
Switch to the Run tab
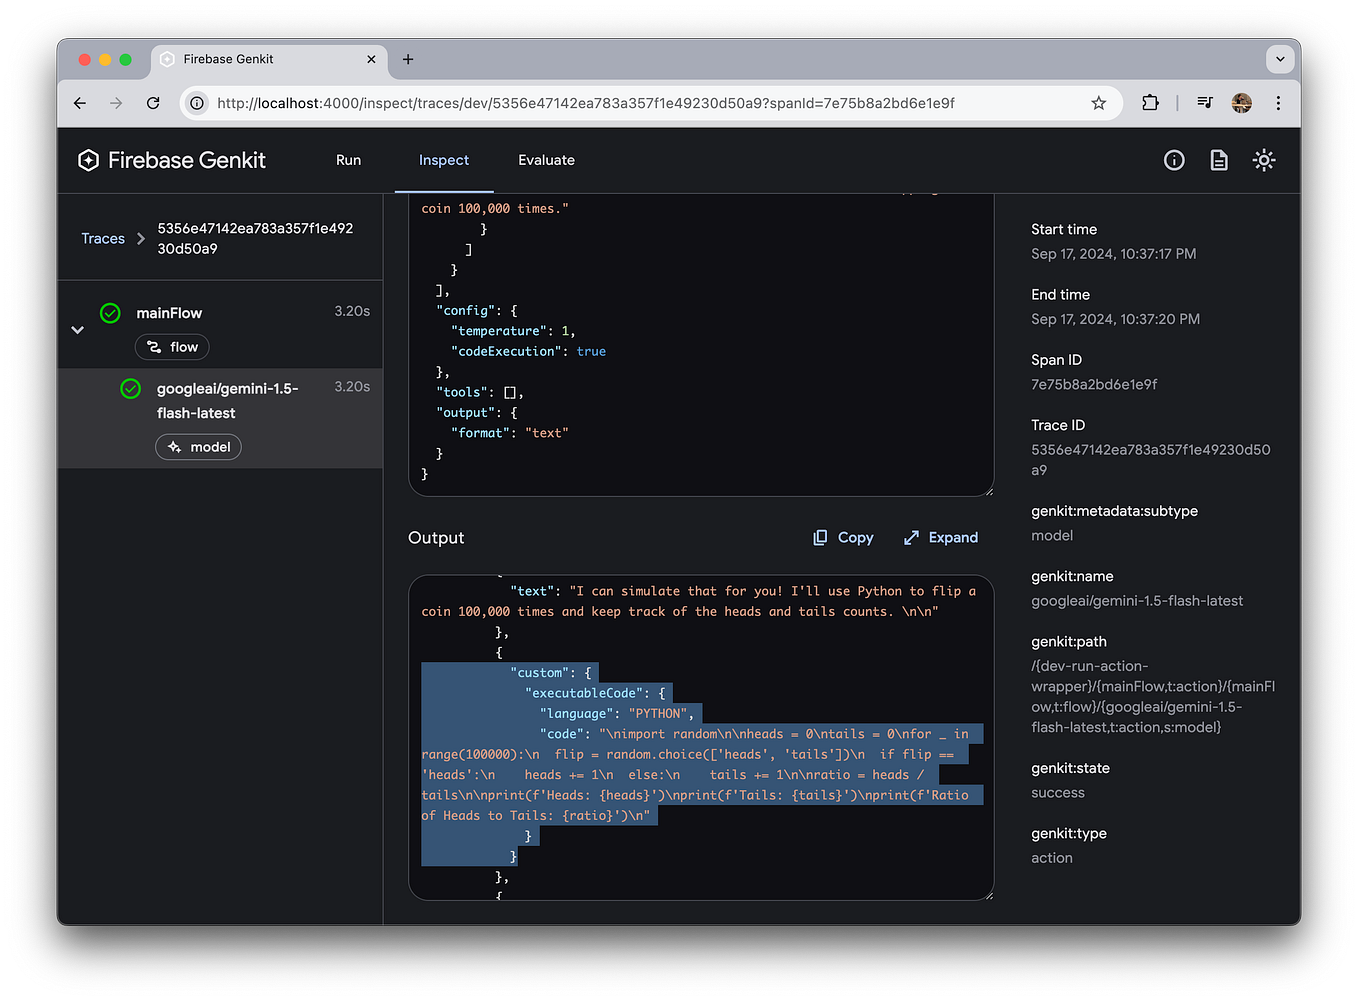348,160
